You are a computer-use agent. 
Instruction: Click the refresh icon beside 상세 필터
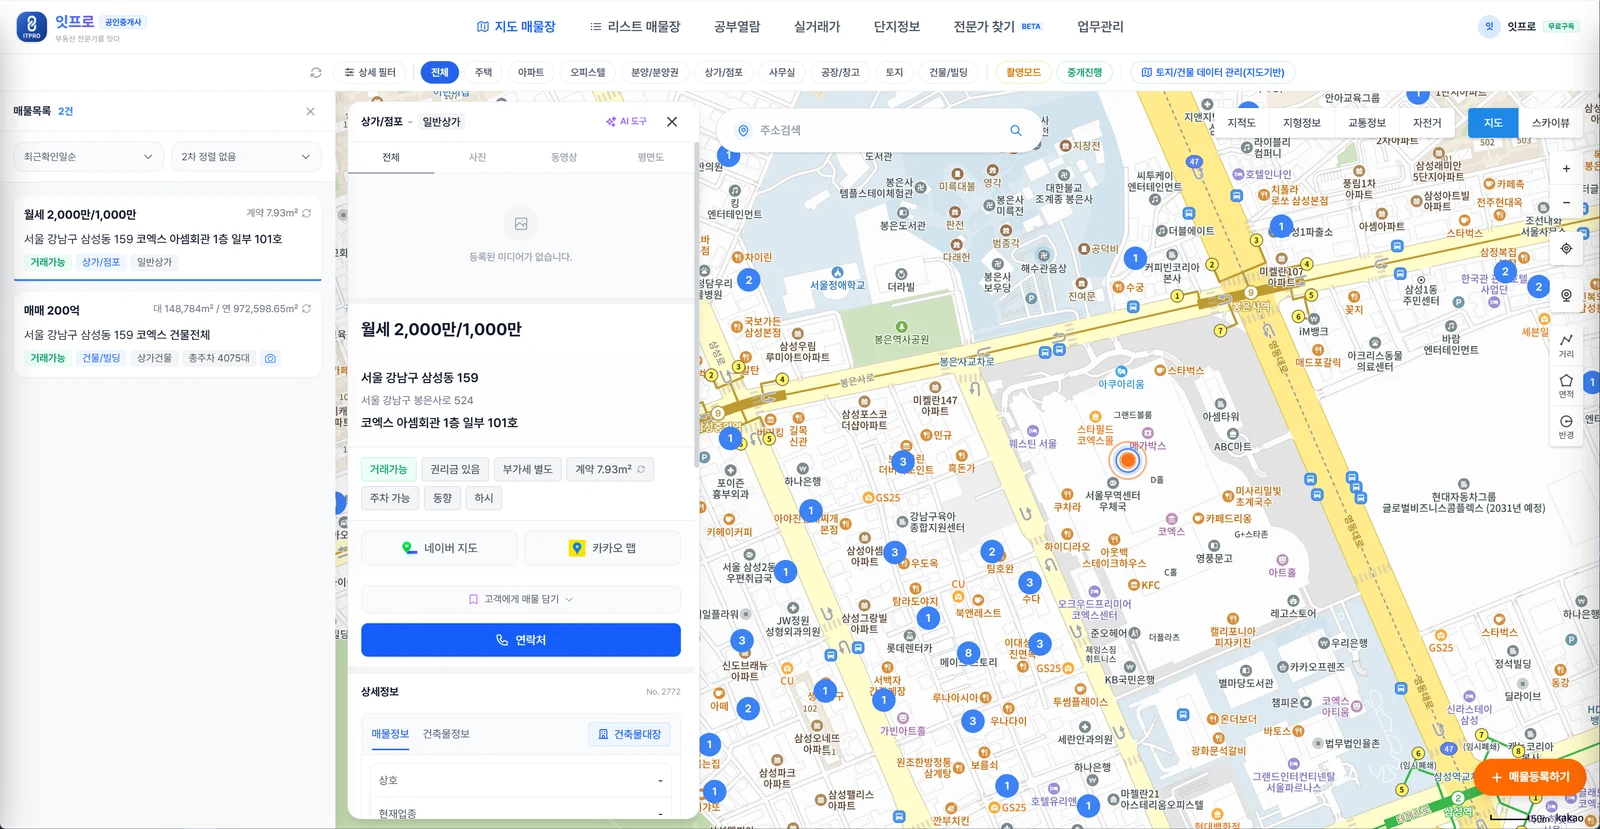click(x=316, y=73)
